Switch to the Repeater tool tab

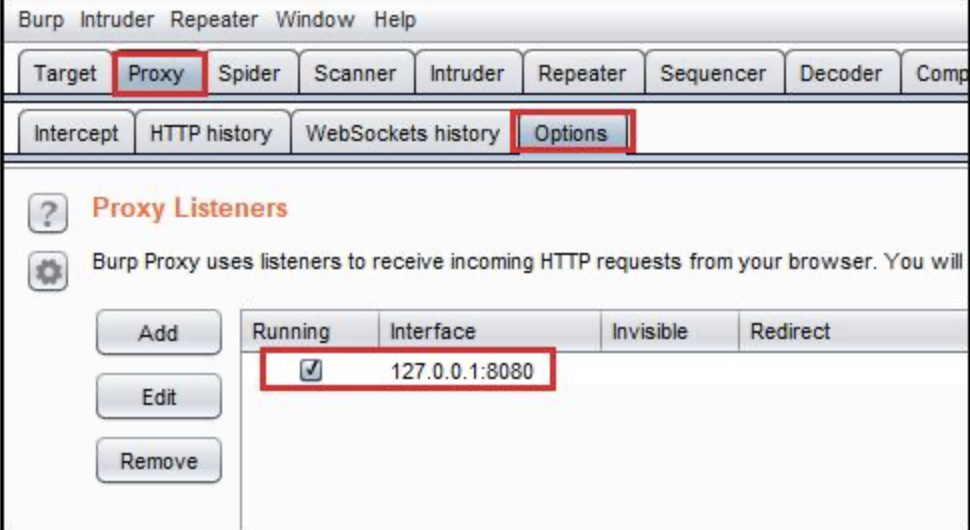tap(582, 73)
